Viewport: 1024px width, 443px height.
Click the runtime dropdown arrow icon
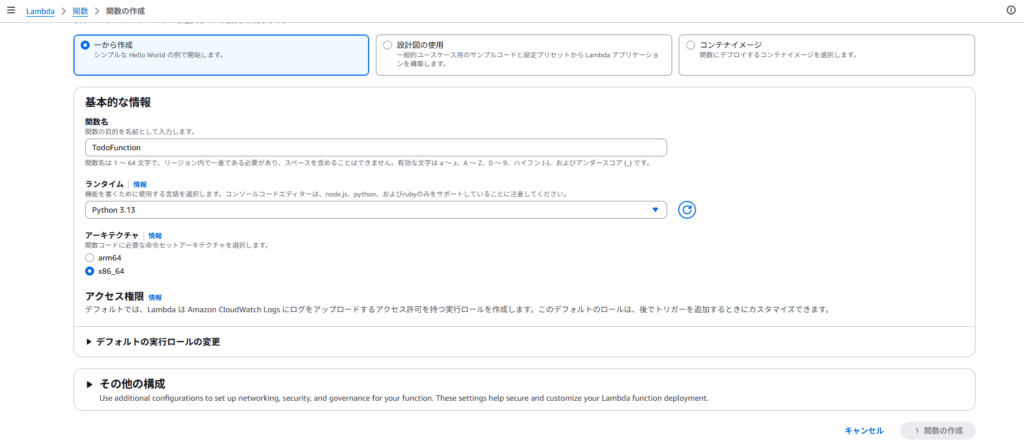click(x=655, y=210)
